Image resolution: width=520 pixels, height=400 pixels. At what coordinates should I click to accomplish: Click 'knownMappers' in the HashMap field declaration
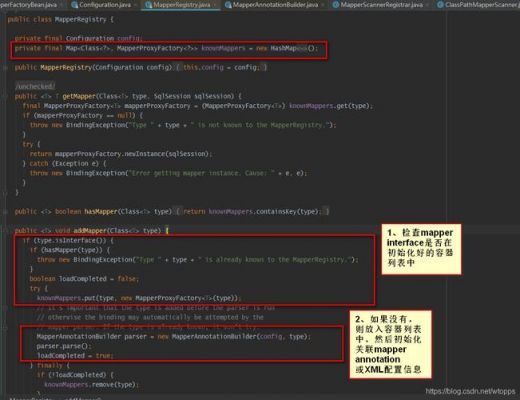pyautogui.click(x=223, y=48)
